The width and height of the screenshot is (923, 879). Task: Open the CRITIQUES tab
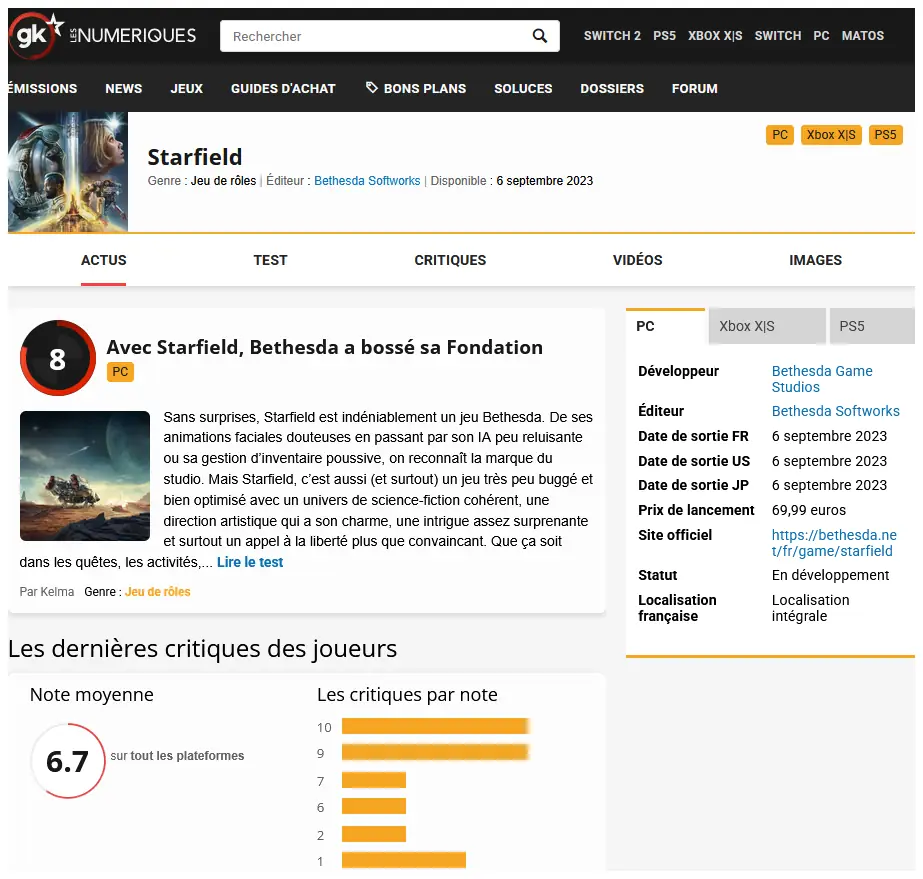tap(450, 260)
